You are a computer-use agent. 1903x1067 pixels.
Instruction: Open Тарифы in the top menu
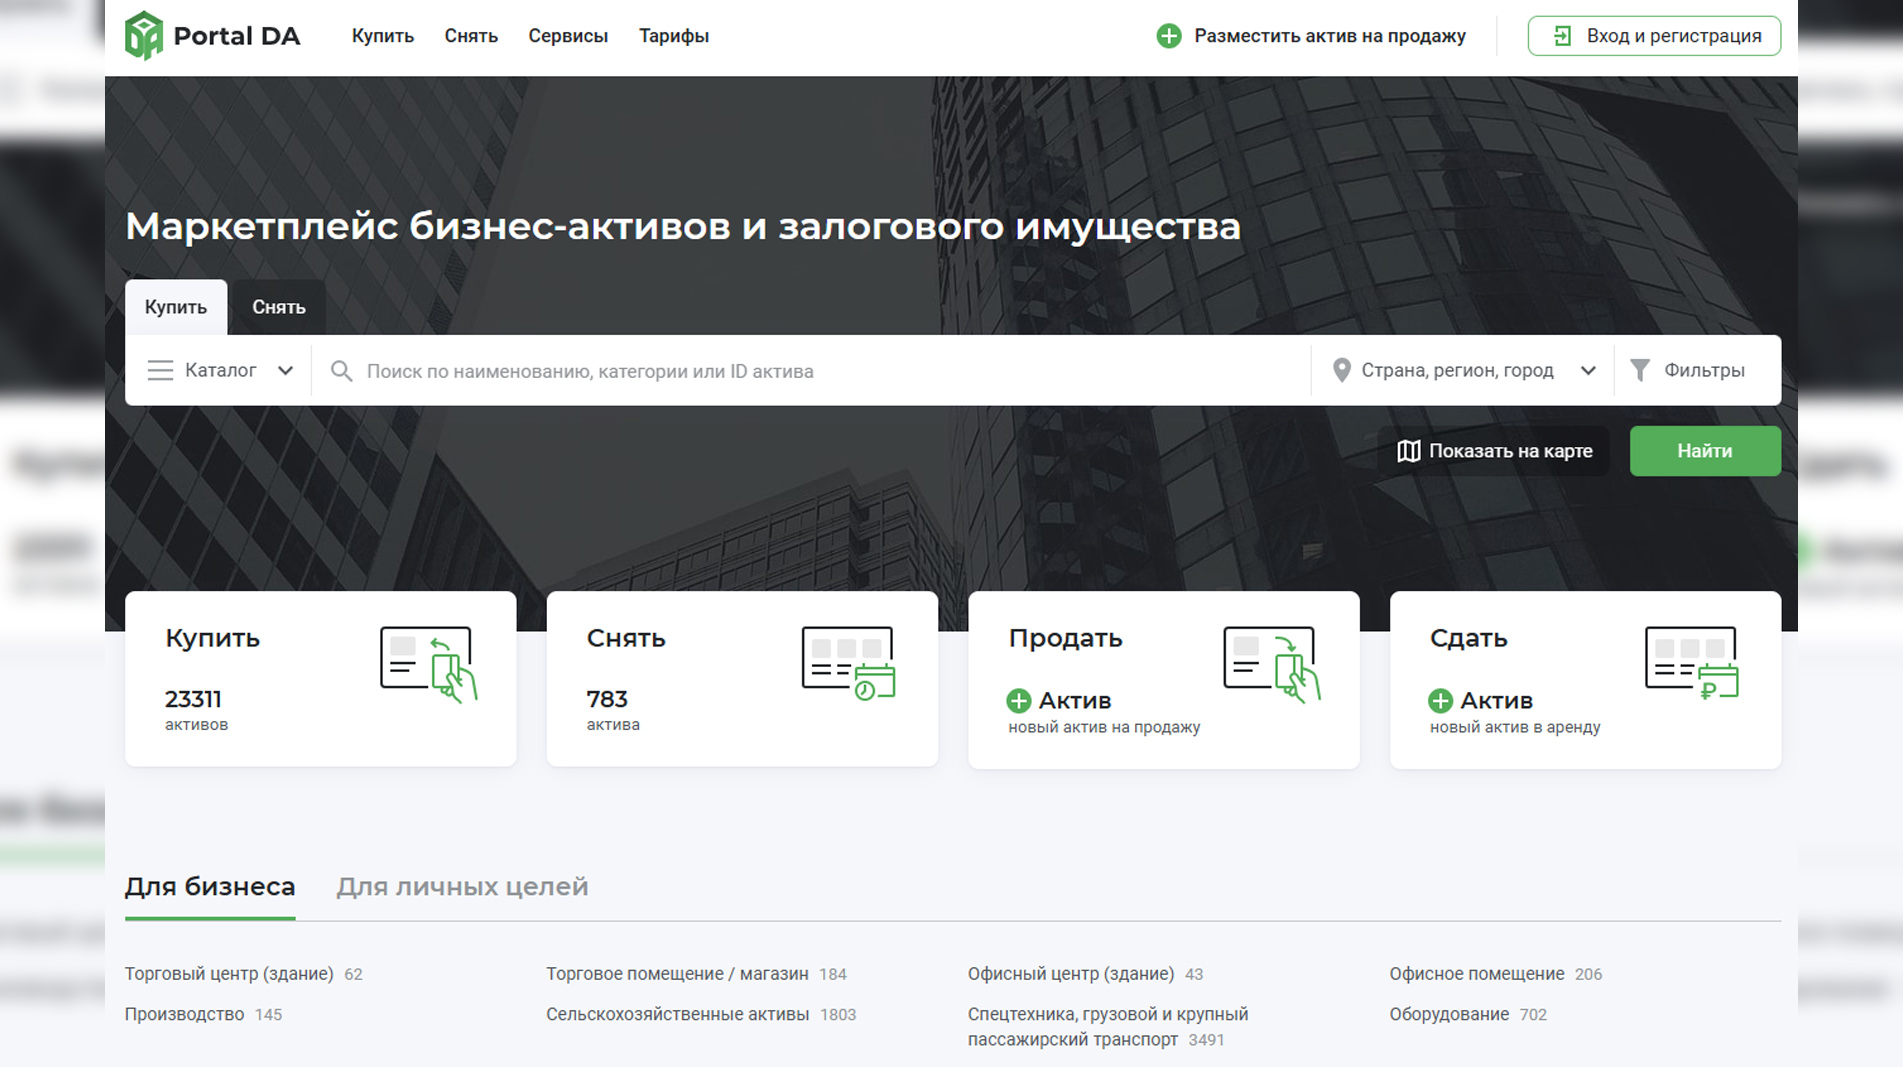[673, 36]
